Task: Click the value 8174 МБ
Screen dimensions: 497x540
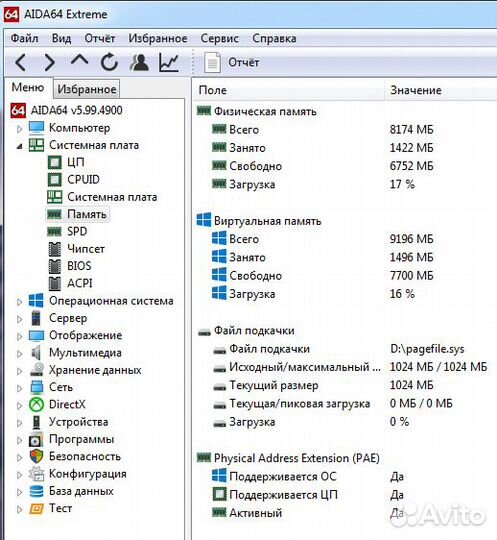Action: (412, 130)
